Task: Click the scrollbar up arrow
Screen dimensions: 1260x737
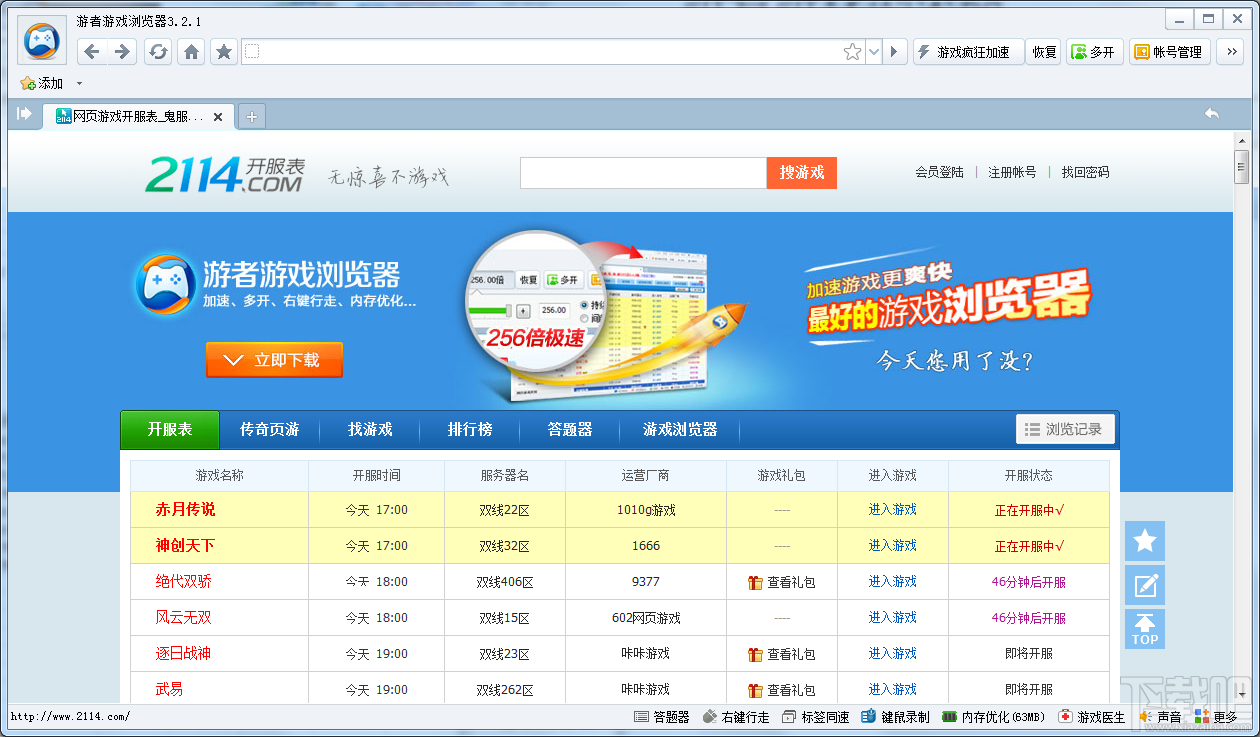Action: (1242, 139)
